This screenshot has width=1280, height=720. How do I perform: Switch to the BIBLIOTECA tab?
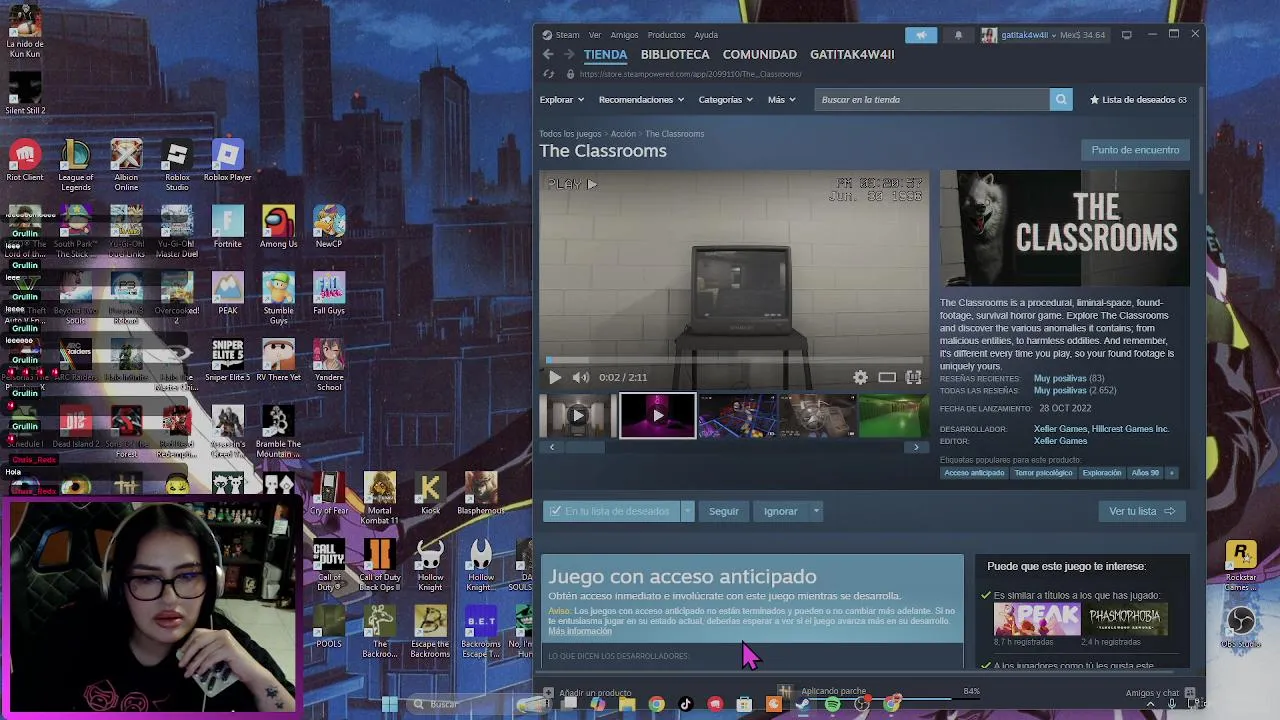675,55
